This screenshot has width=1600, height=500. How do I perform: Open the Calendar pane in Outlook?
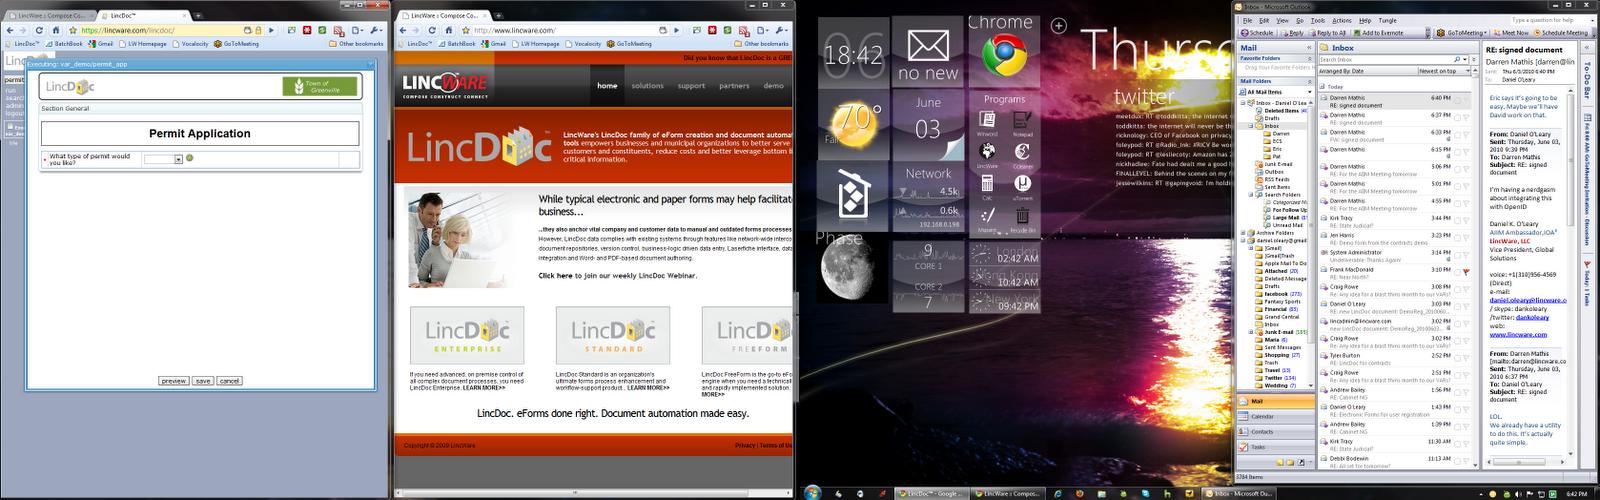click(1277, 416)
